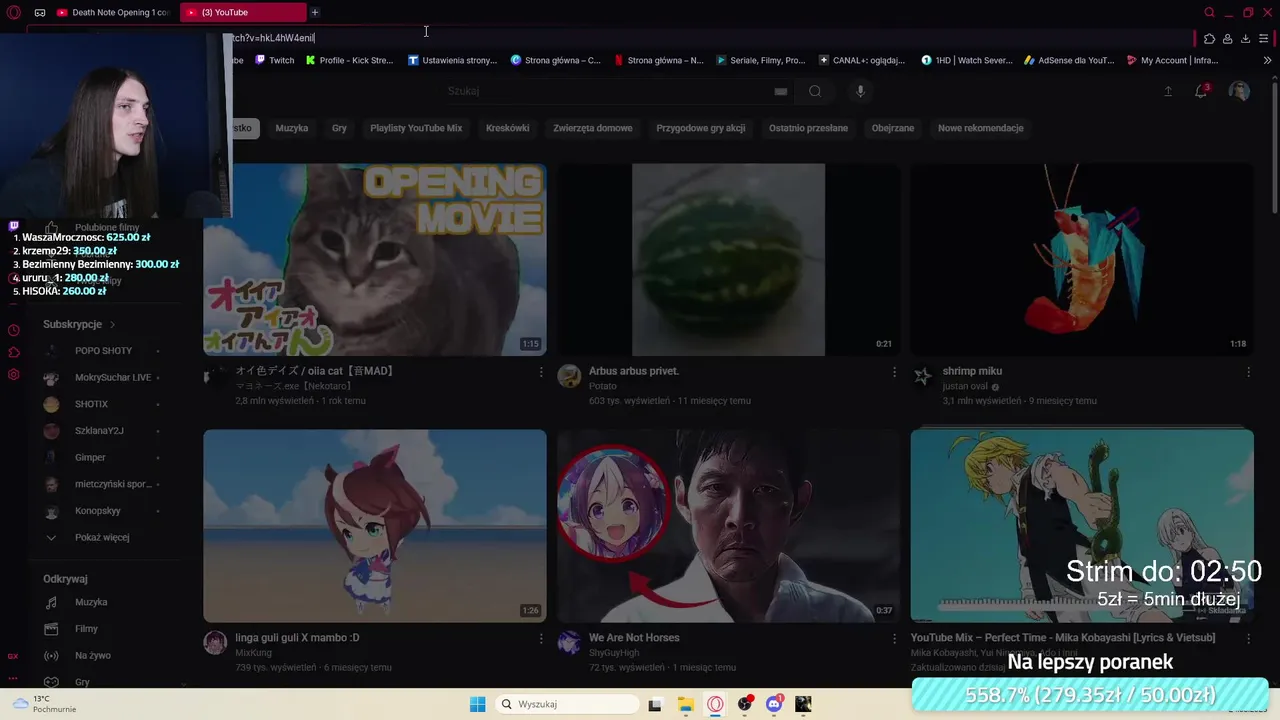Open the MokrySuchar LIVE subscription

click(100, 377)
